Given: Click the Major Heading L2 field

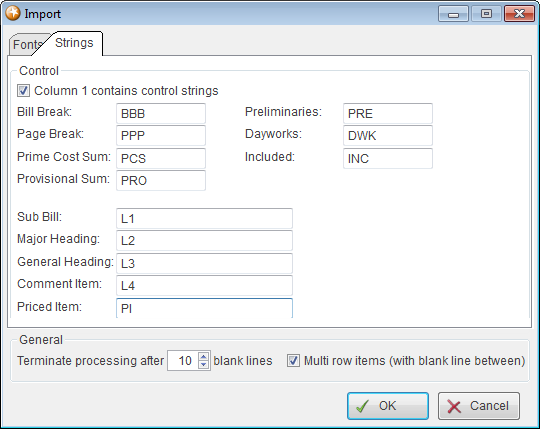Looking at the screenshot, I should click(x=205, y=240).
